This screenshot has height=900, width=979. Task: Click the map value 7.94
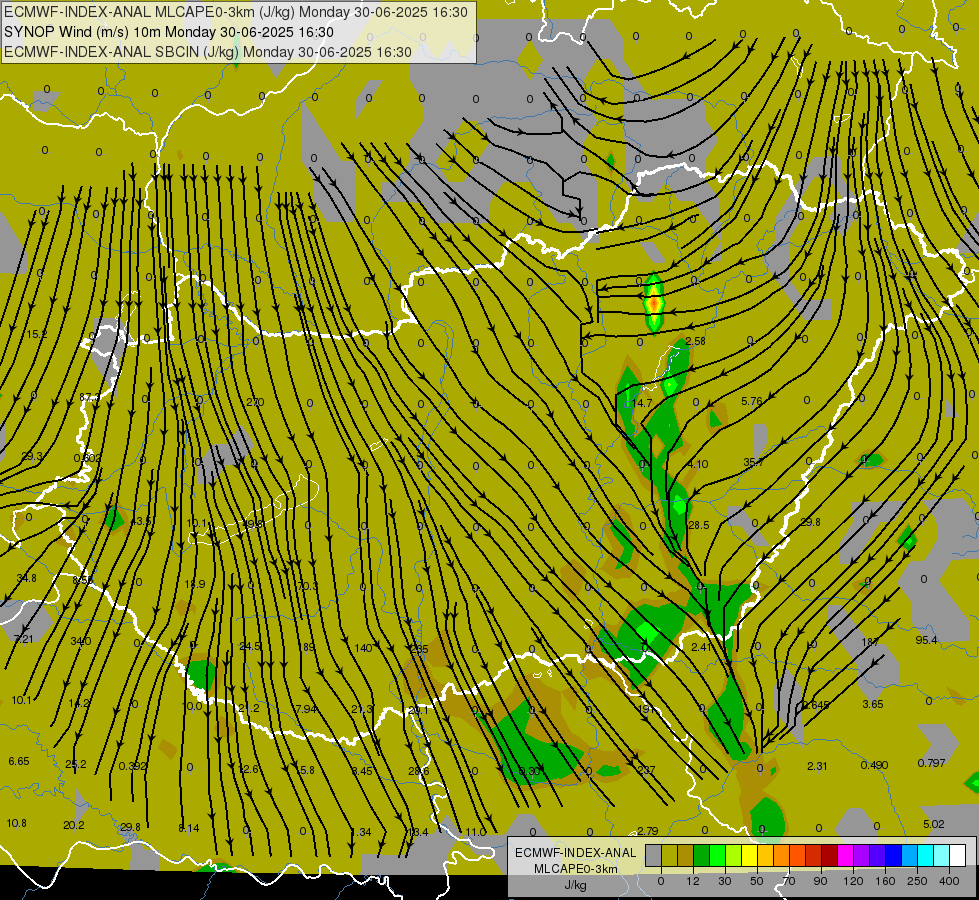pyautogui.click(x=306, y=709)
